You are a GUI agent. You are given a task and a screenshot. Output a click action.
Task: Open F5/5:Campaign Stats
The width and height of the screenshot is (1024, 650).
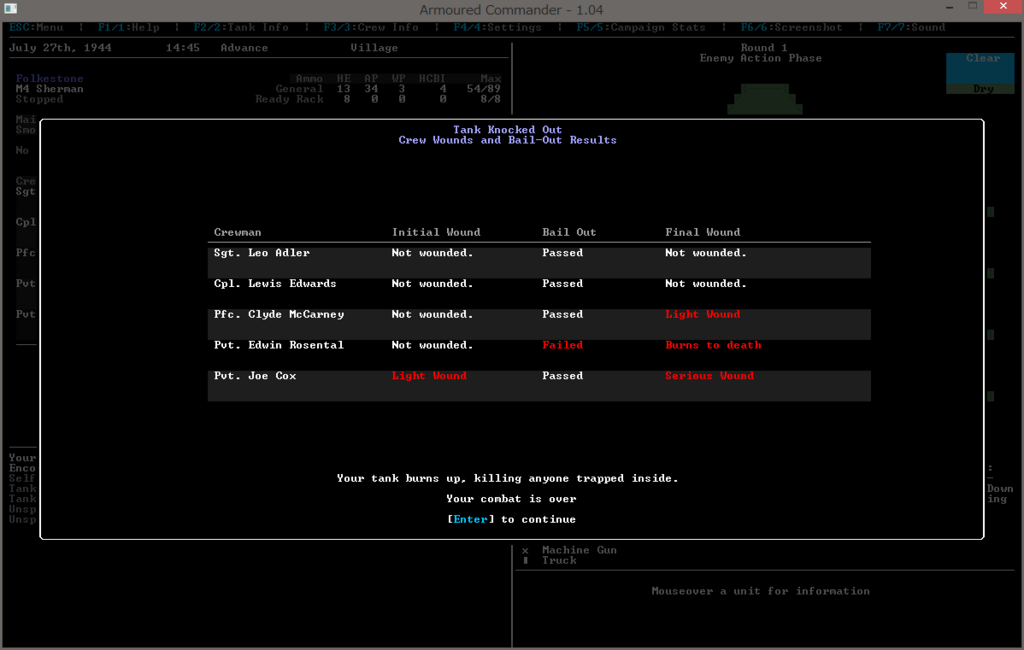(x=641, y=27)
